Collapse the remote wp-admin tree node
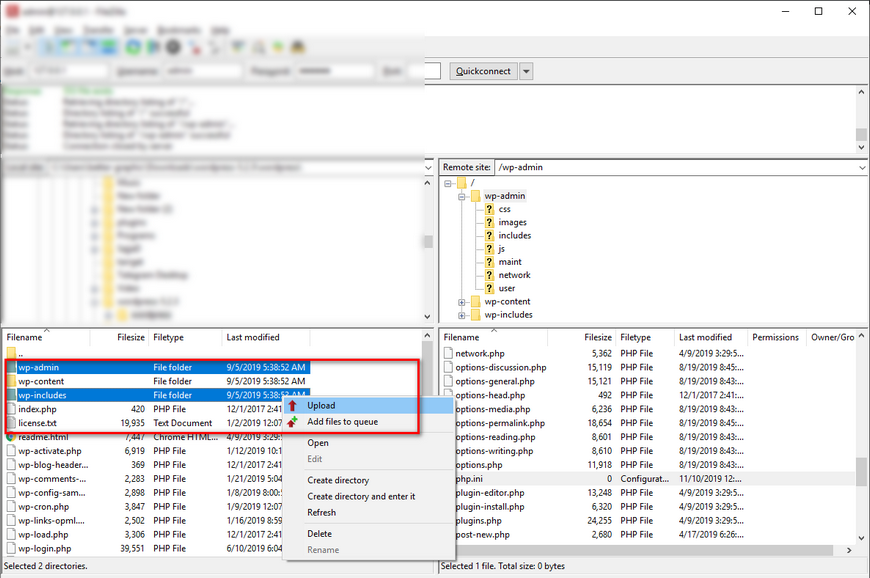The image size is (870, 578). 462,196
